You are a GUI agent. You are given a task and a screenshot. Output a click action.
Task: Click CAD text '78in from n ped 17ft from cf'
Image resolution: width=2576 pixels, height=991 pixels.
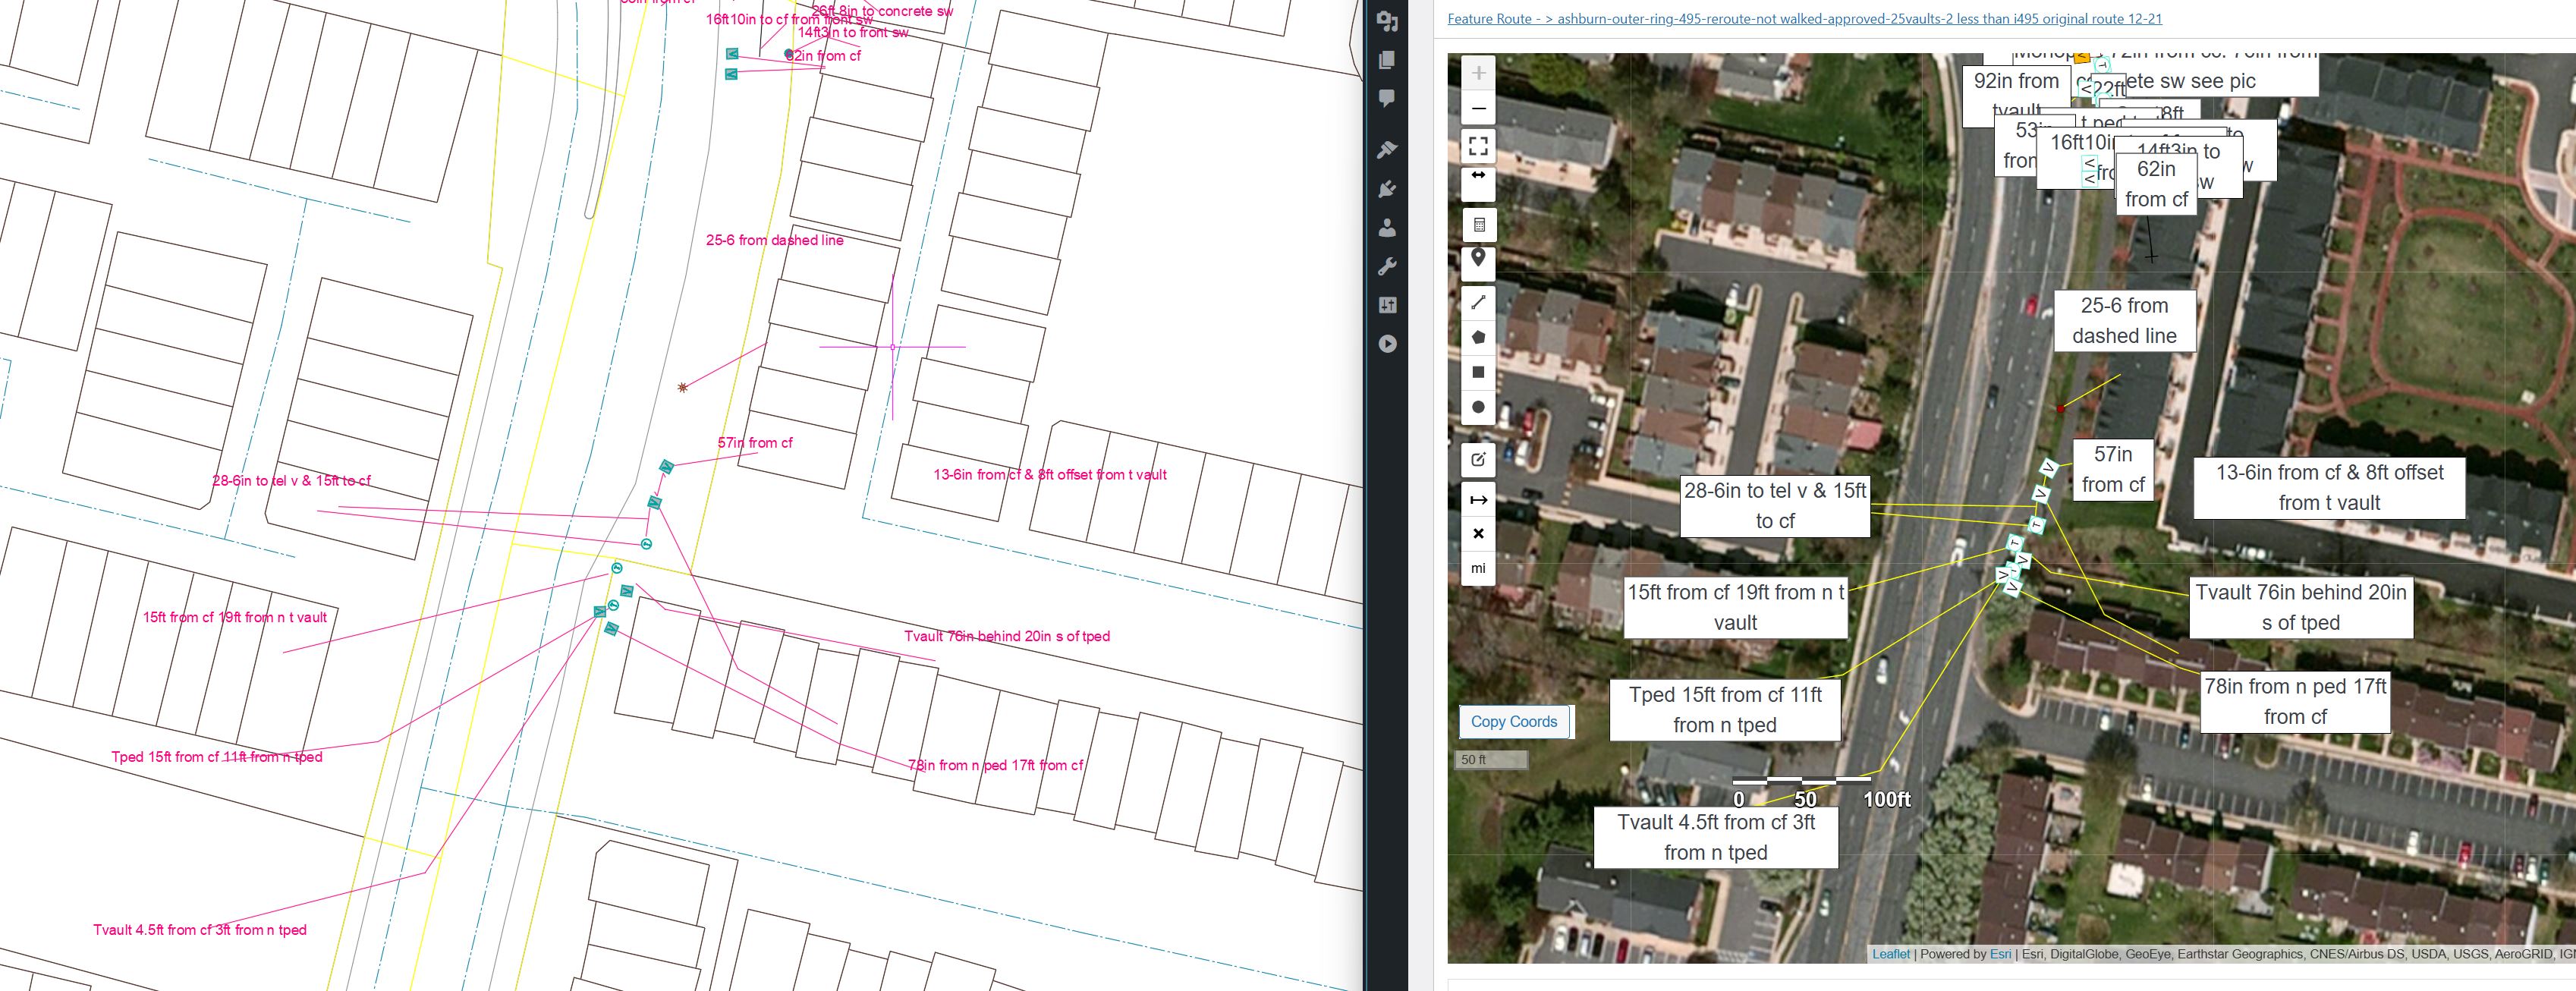point(995,765)
